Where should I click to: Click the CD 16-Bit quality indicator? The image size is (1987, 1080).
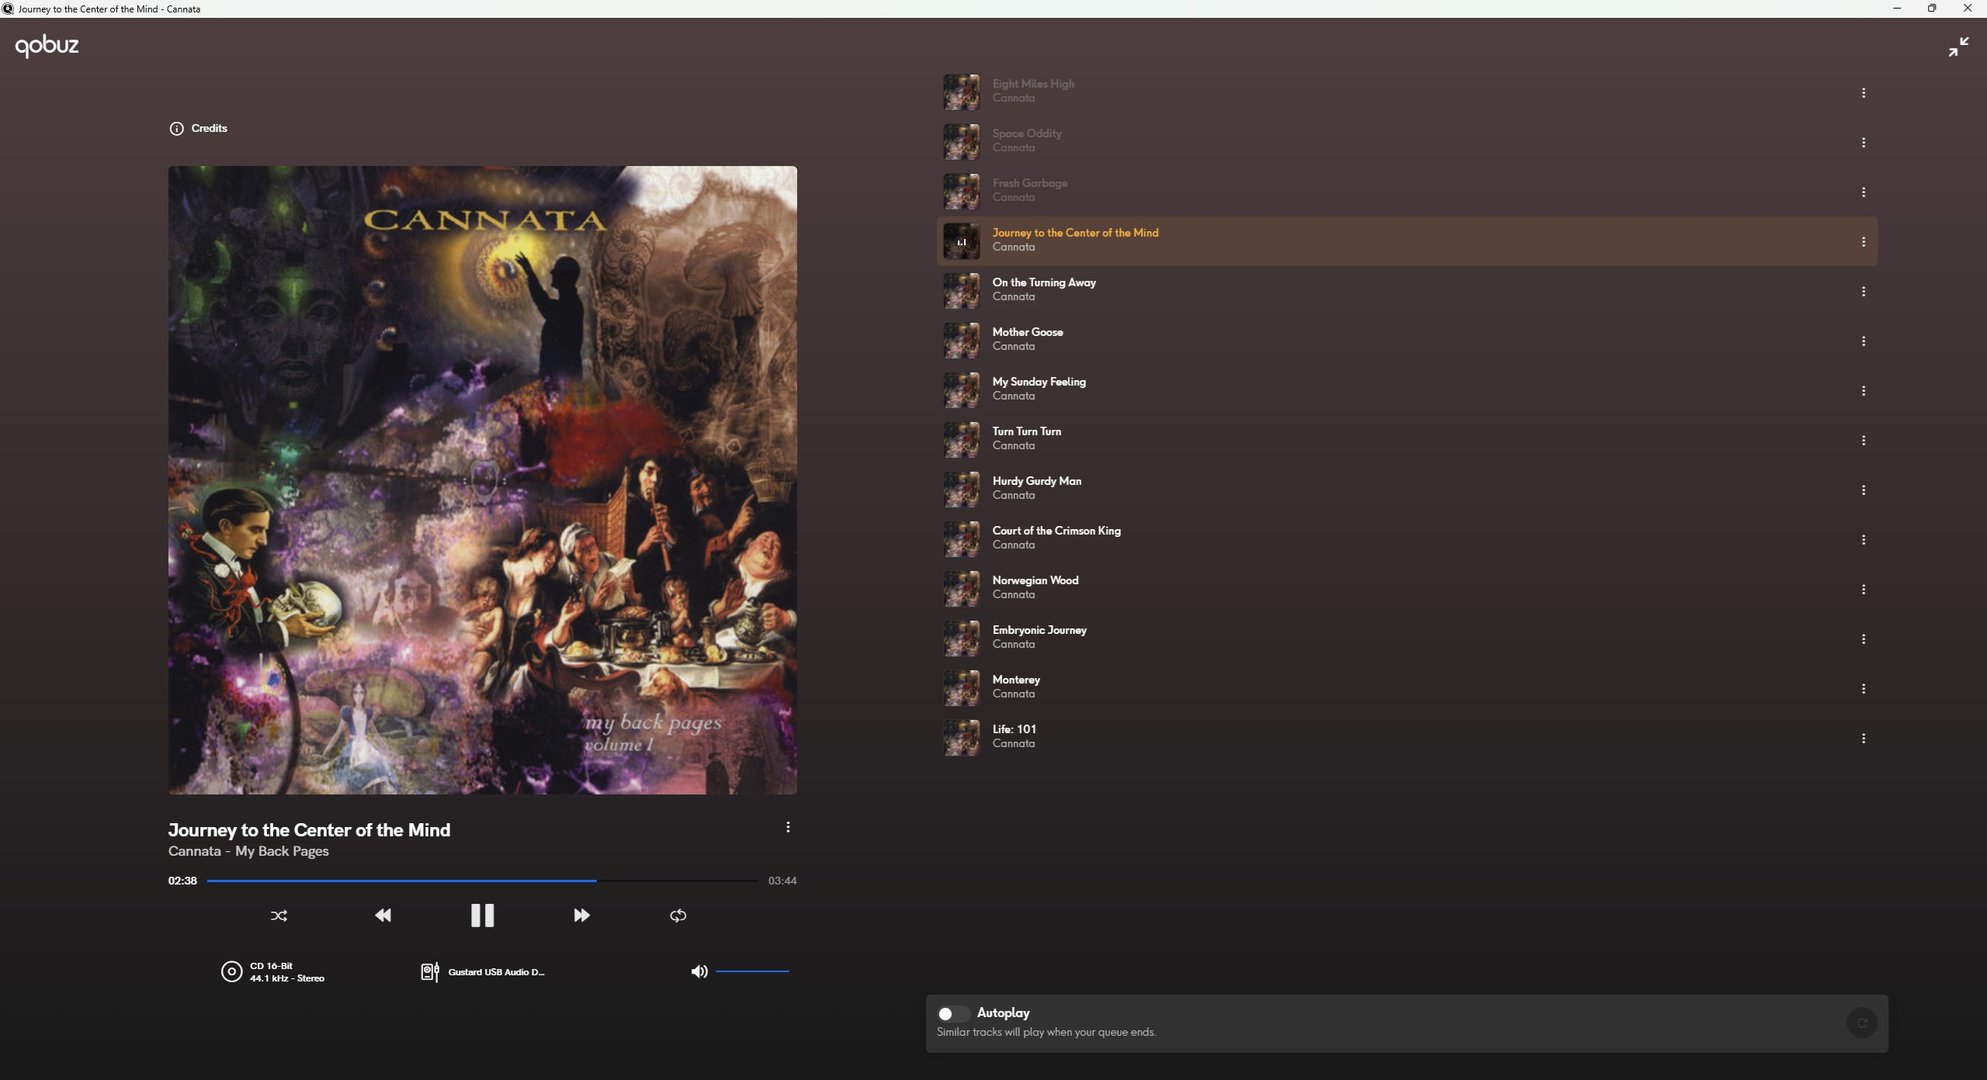click(x=273, y=972)
